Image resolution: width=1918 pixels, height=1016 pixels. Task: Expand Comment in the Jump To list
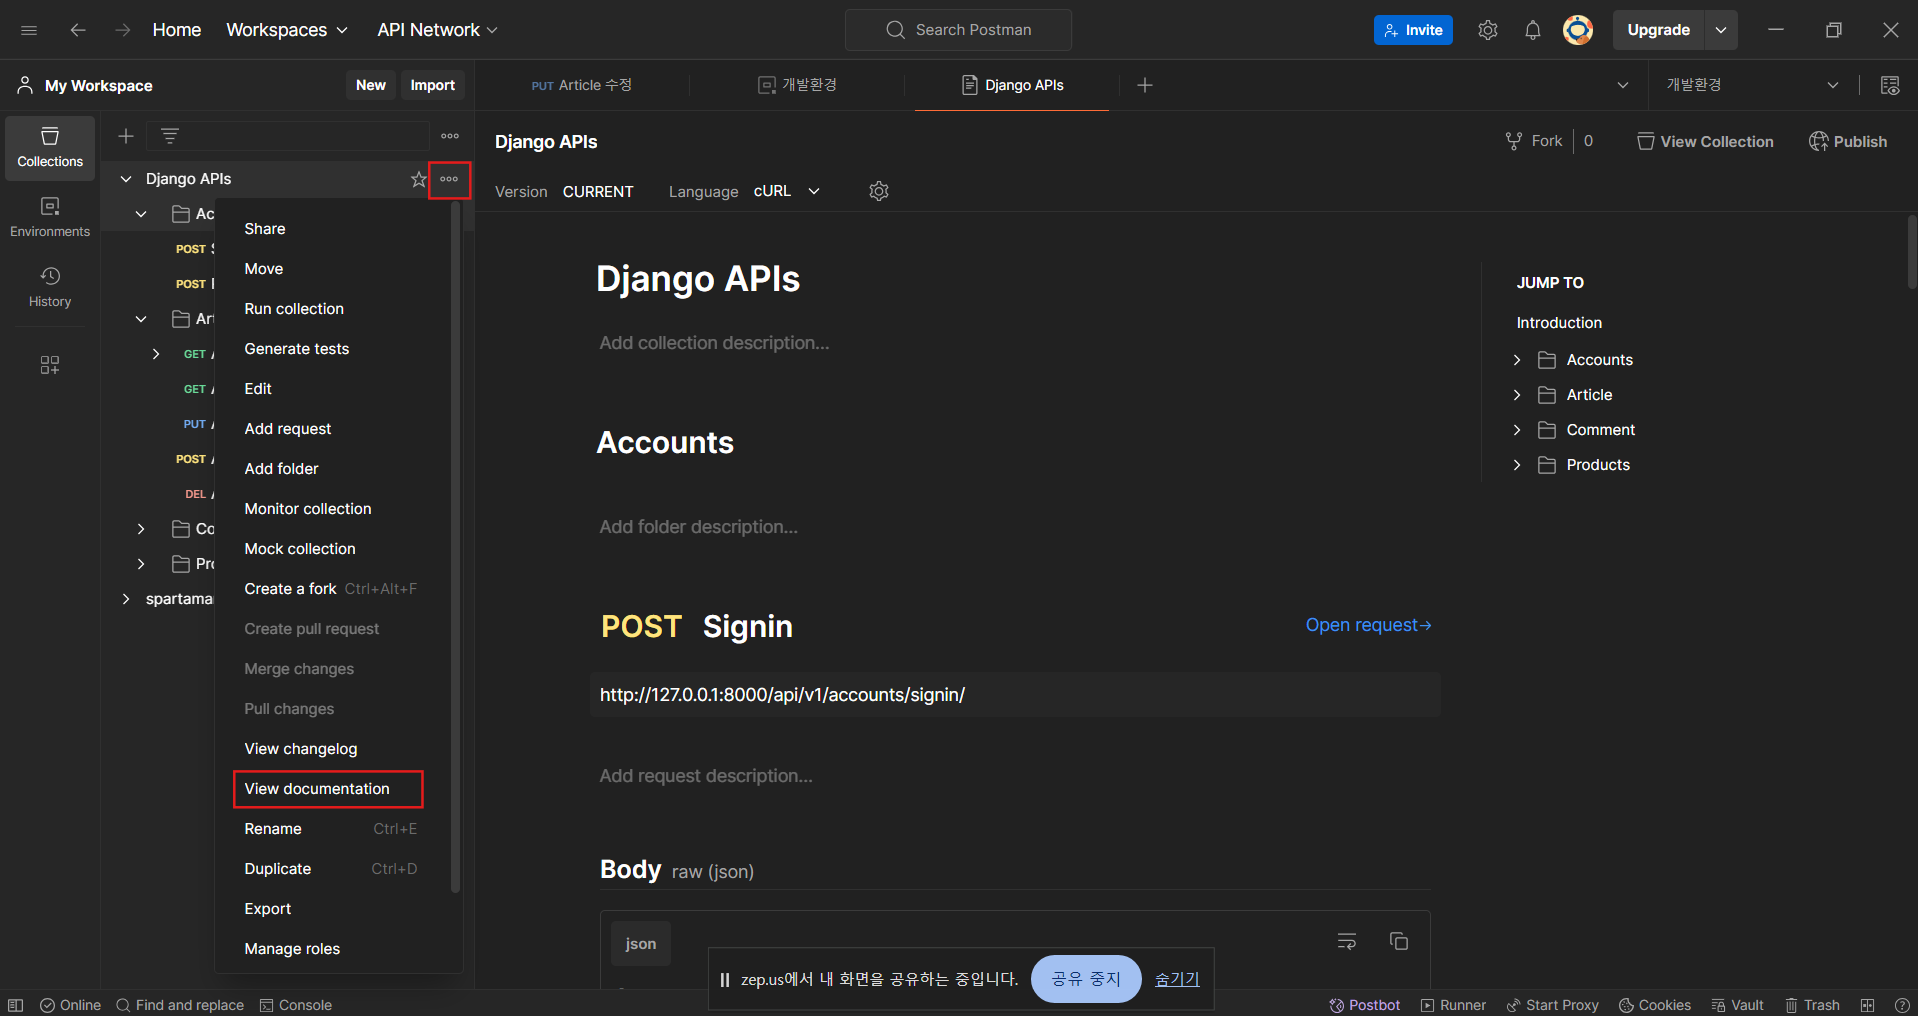click(x=1517, y=430)
